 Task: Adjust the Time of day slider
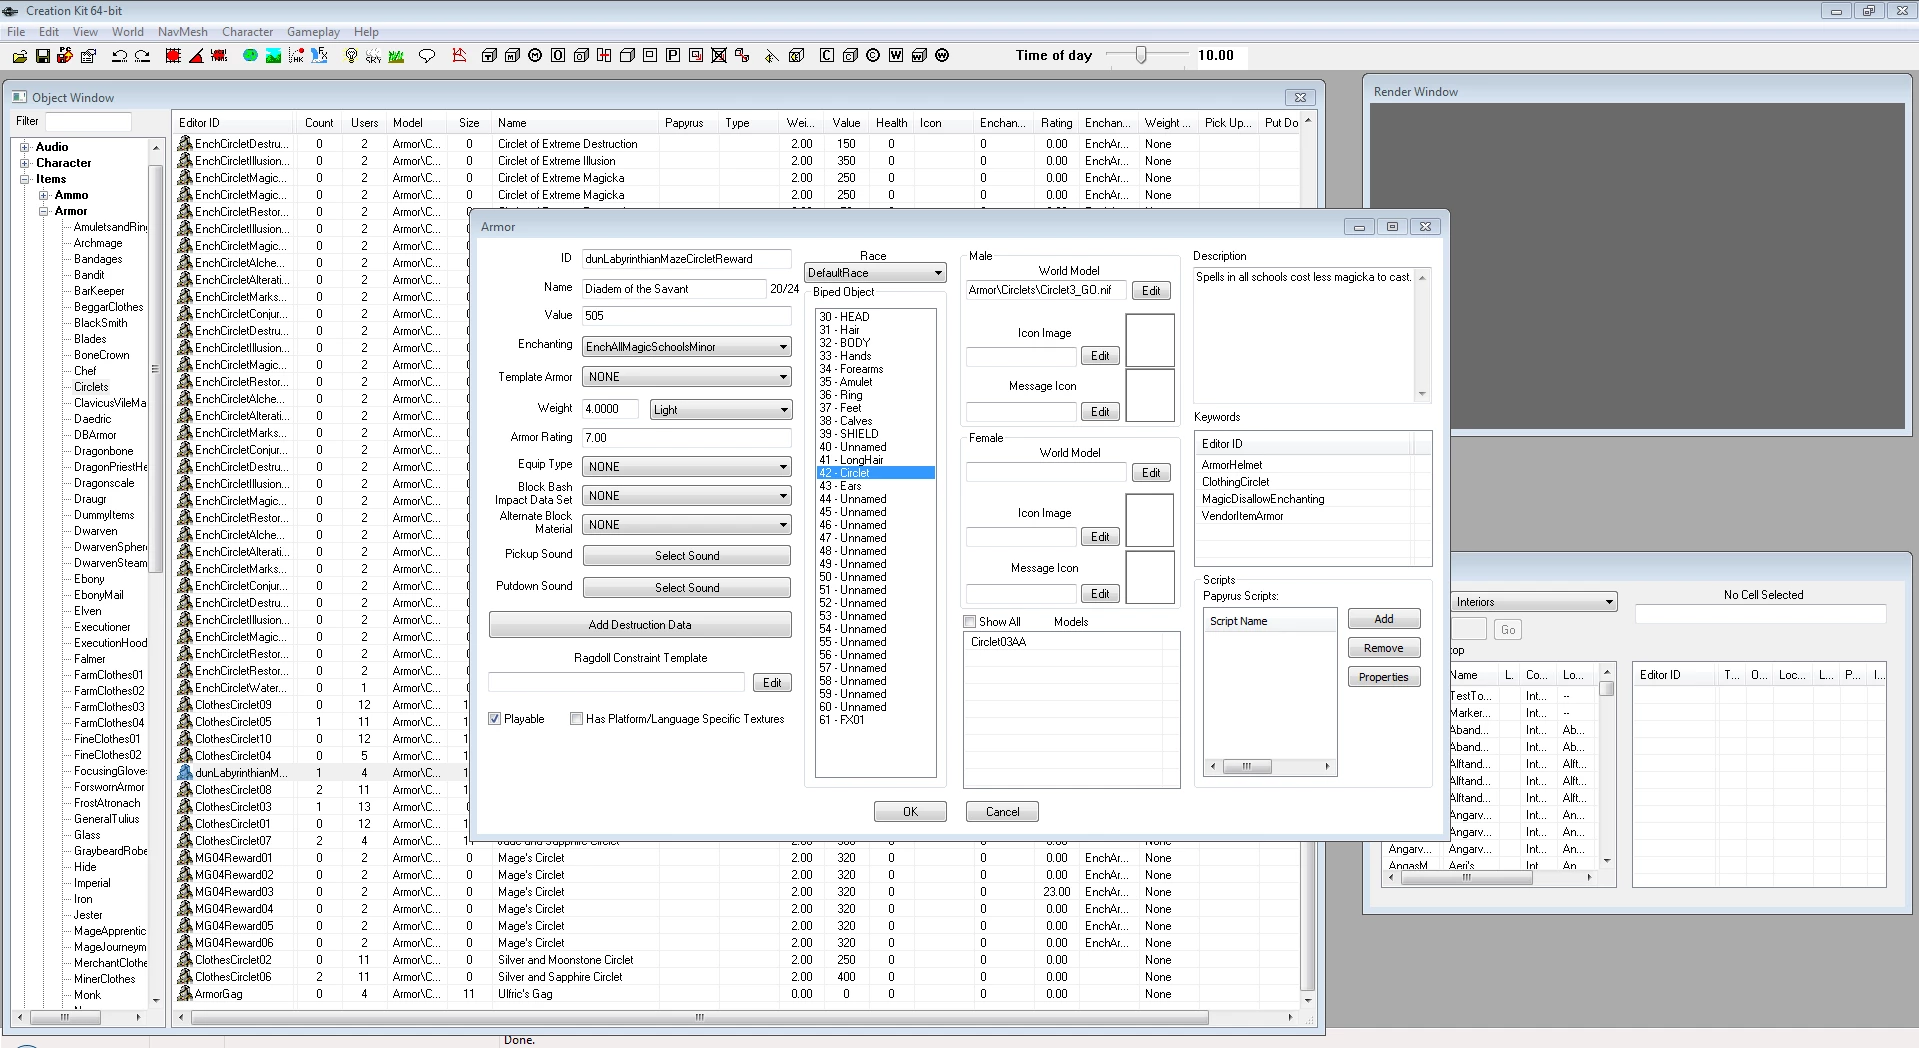coord(1141,56)
